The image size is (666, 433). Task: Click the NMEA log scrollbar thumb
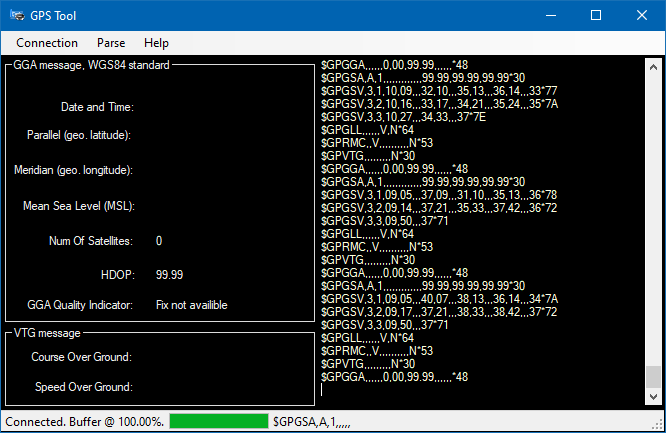653,377
